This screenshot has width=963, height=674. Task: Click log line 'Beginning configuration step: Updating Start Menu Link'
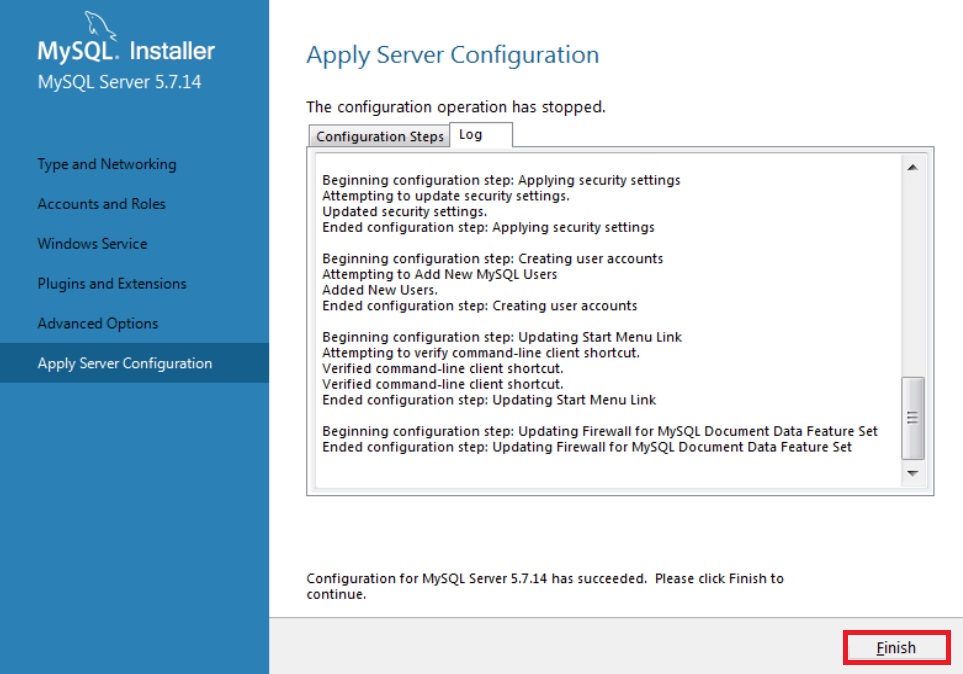tap(502, 337)
